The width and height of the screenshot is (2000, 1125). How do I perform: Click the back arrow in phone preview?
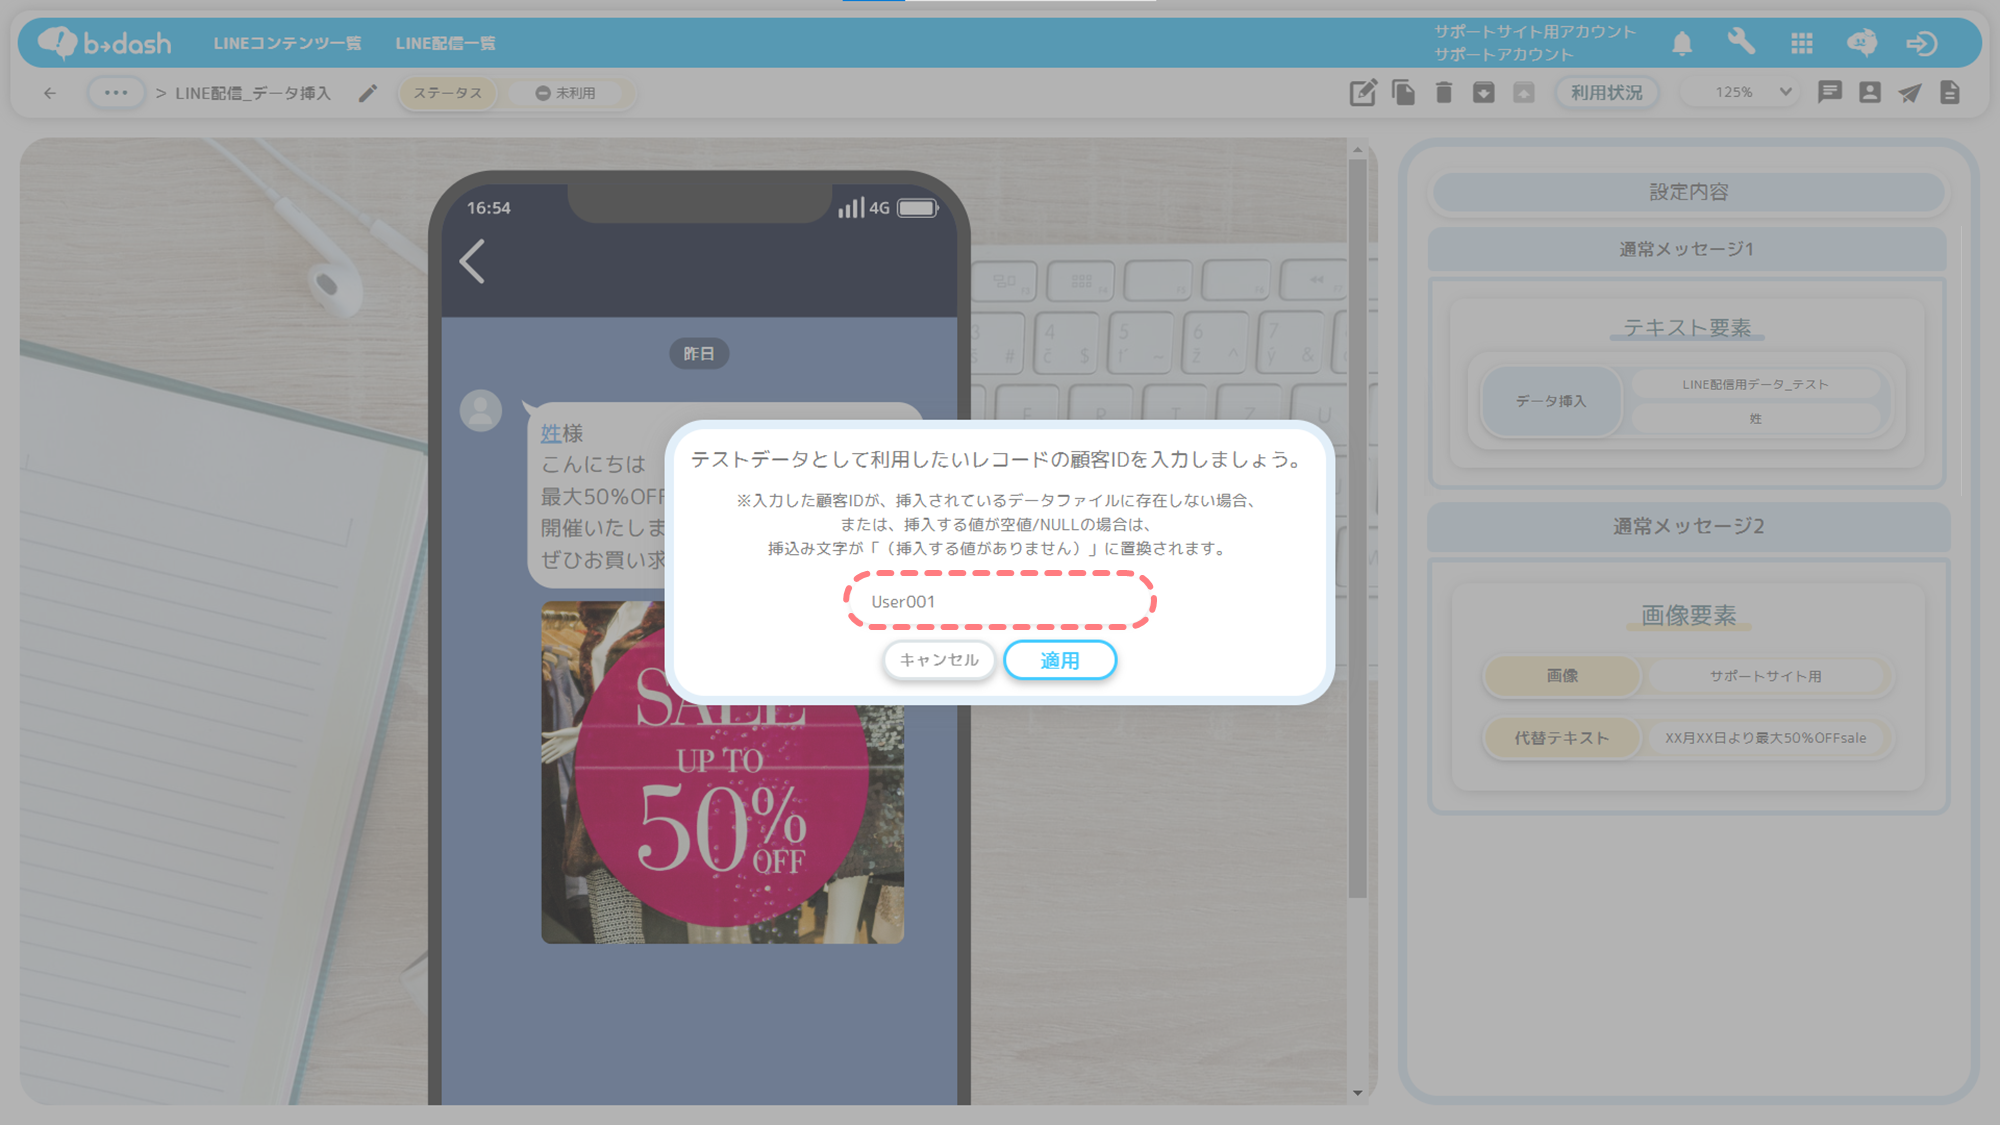tap(472, 262)
